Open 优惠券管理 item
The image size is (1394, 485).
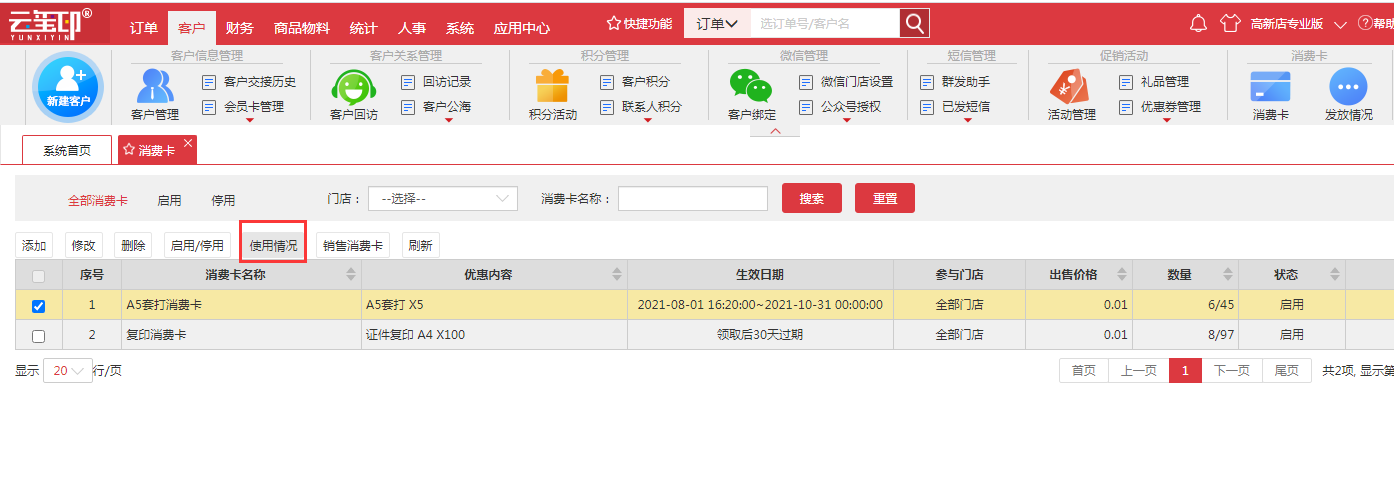(1160, 107)
